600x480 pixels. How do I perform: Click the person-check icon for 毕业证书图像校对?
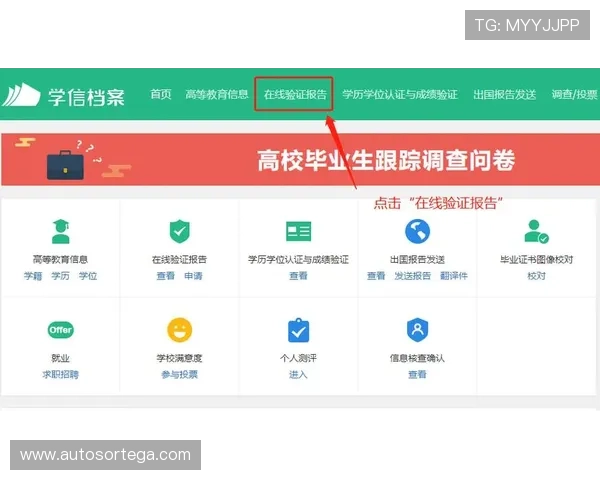(536, 231)
